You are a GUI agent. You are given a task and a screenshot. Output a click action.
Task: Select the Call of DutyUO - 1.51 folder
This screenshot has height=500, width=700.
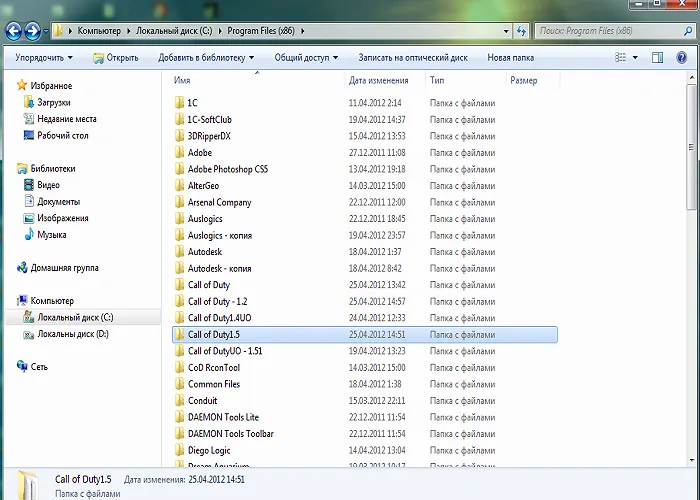[225, 351]
